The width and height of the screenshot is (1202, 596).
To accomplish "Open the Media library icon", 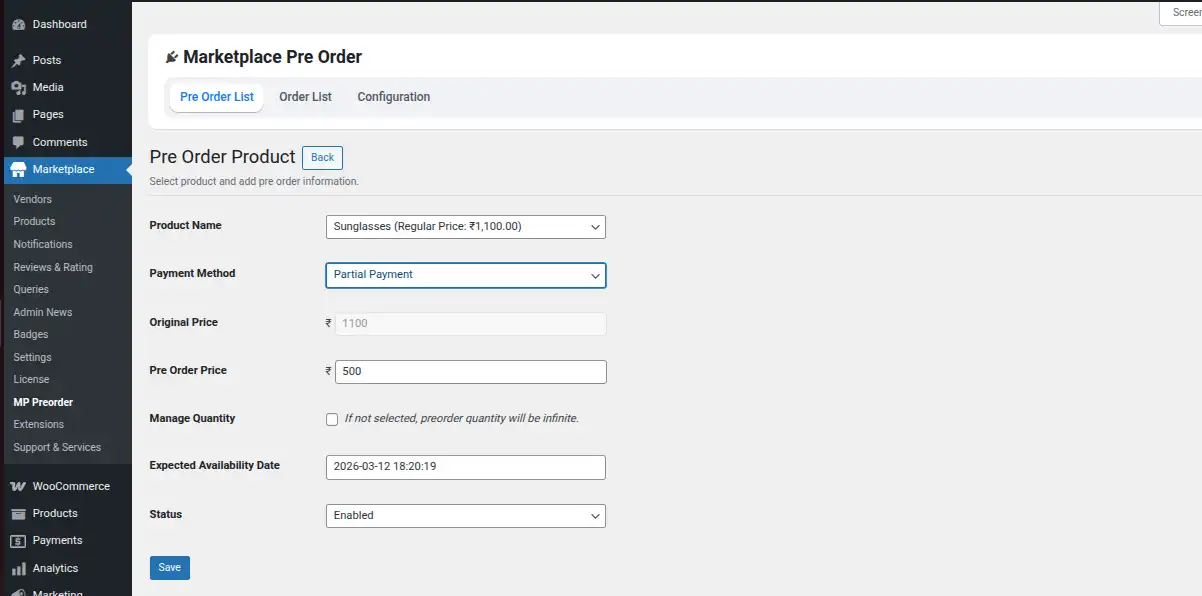I will click(x=20, y=87).
